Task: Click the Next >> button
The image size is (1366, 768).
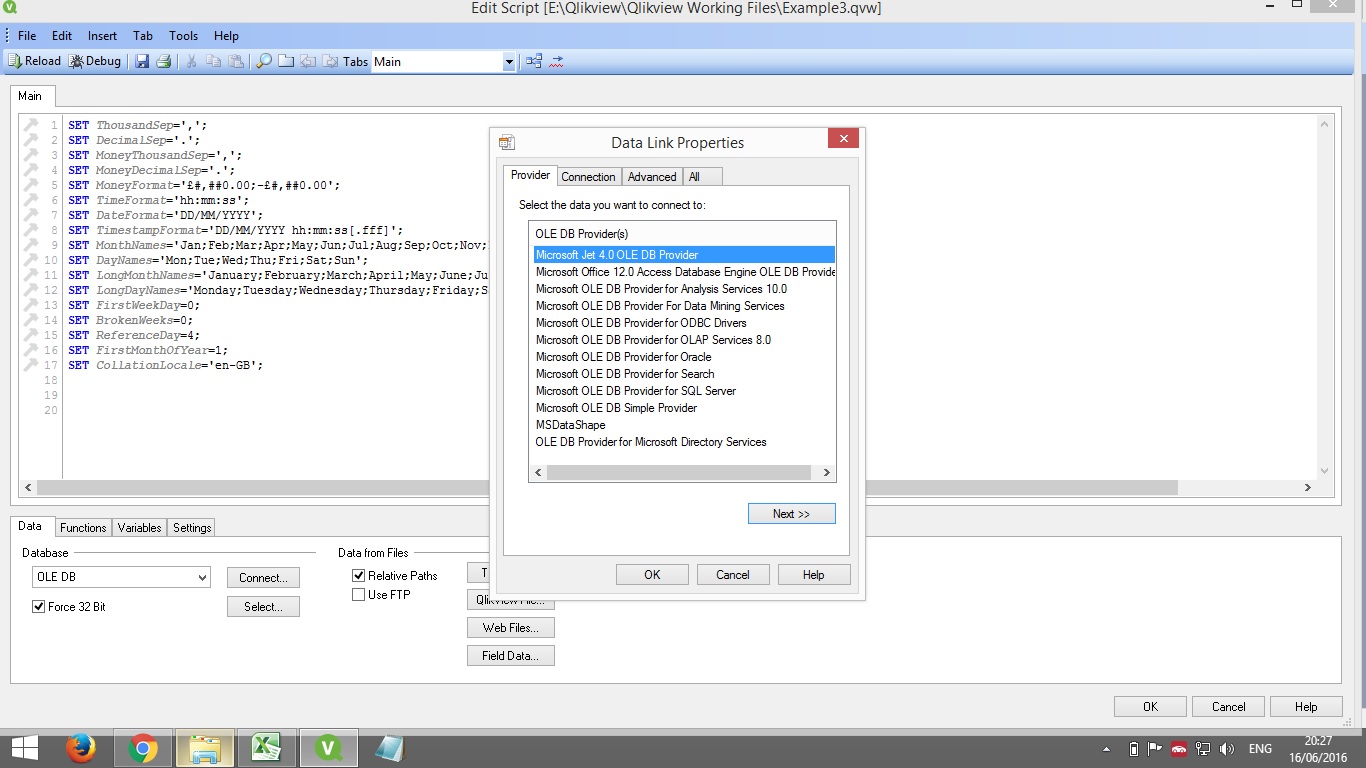Action: 791,514
